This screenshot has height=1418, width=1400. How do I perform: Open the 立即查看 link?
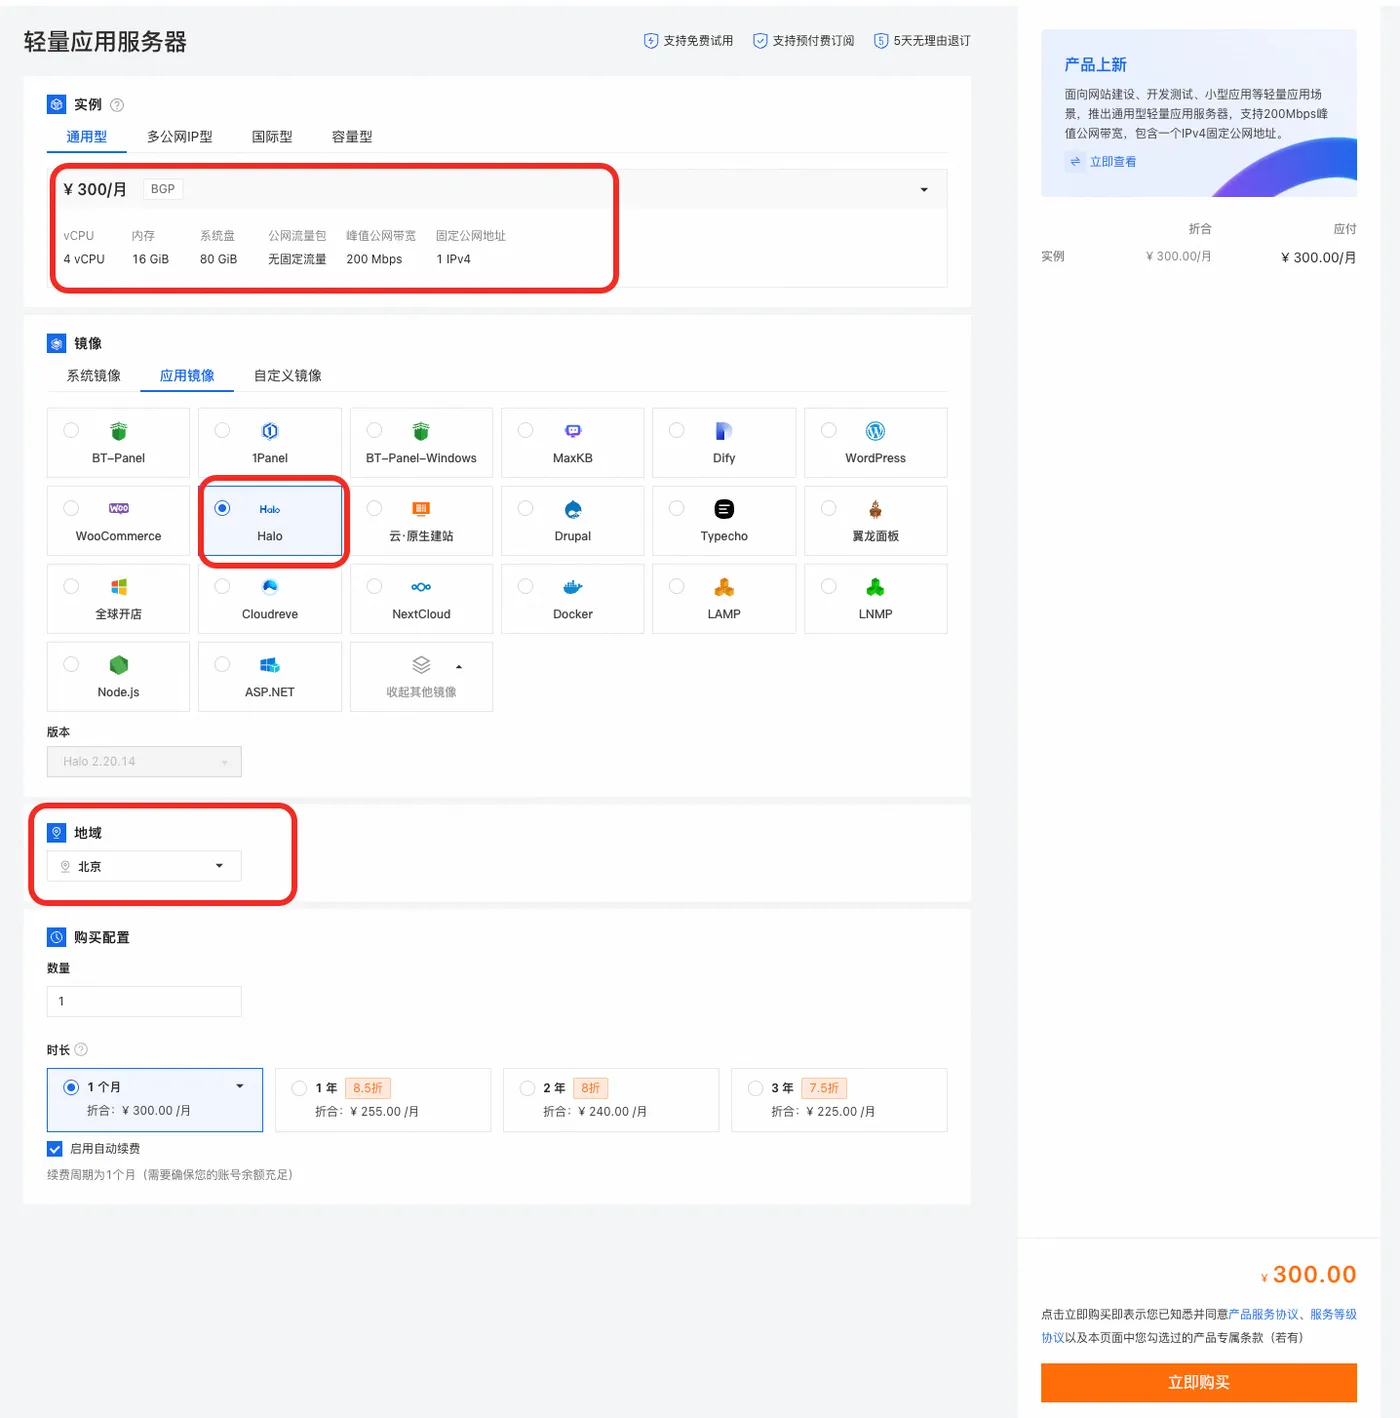coord(1113,162)
